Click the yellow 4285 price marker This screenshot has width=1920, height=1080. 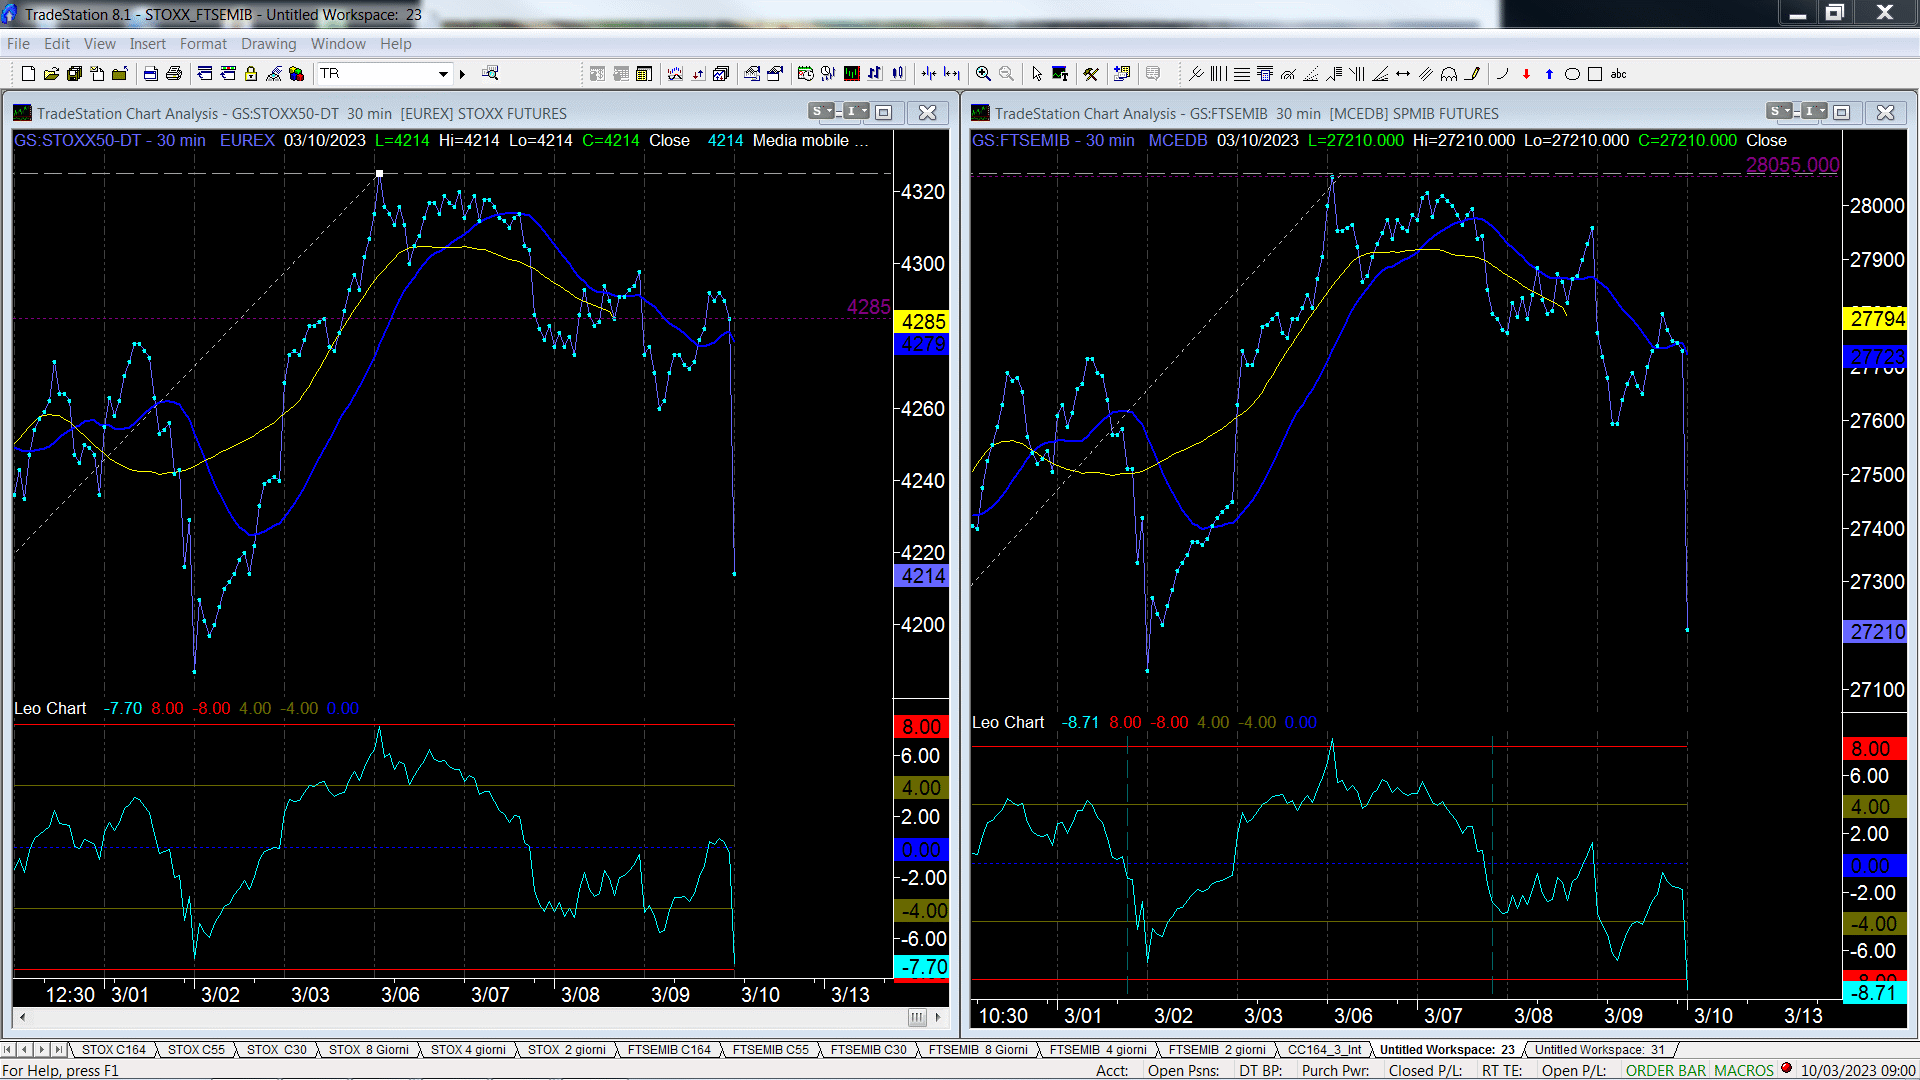tap(921, 322)
